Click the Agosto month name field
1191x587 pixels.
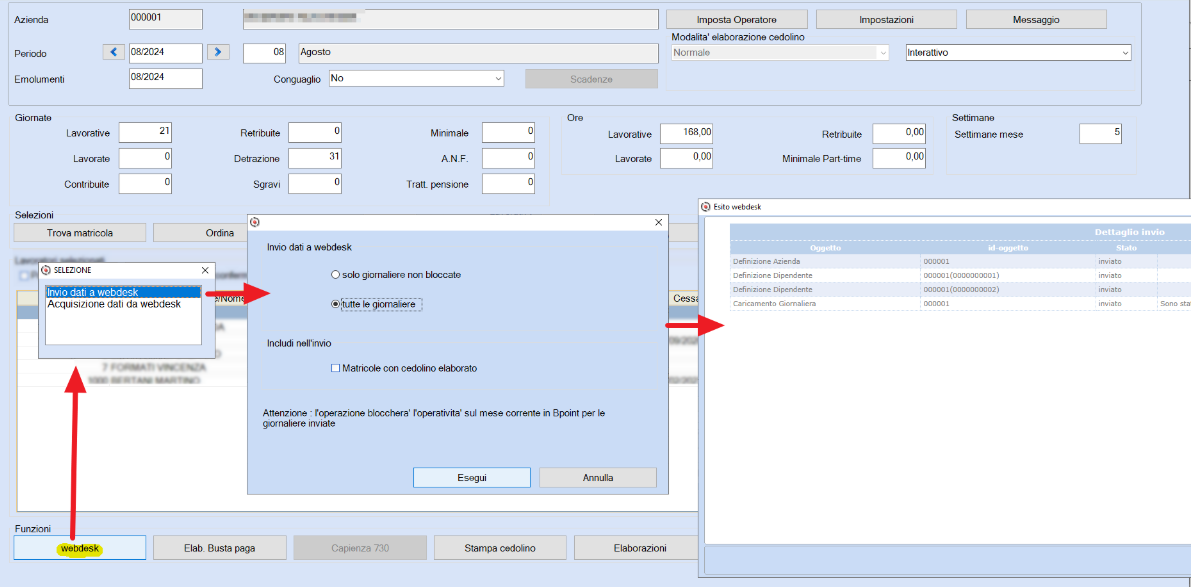[x=478, y=52]
